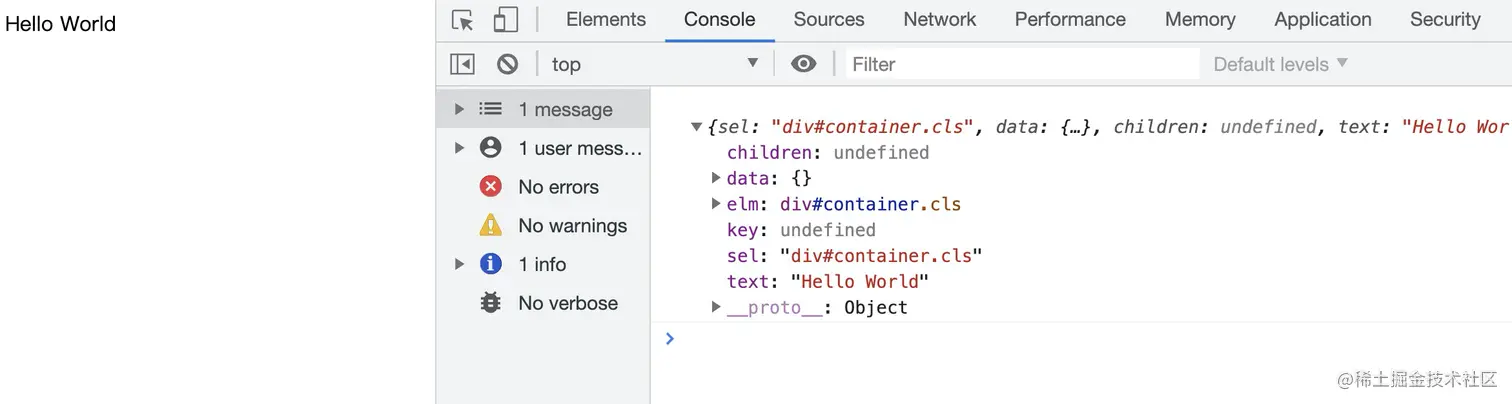This screenshot has width=1512, height=404.
Task: Switch to the Network tab
Action: click(x=939, y=20)
